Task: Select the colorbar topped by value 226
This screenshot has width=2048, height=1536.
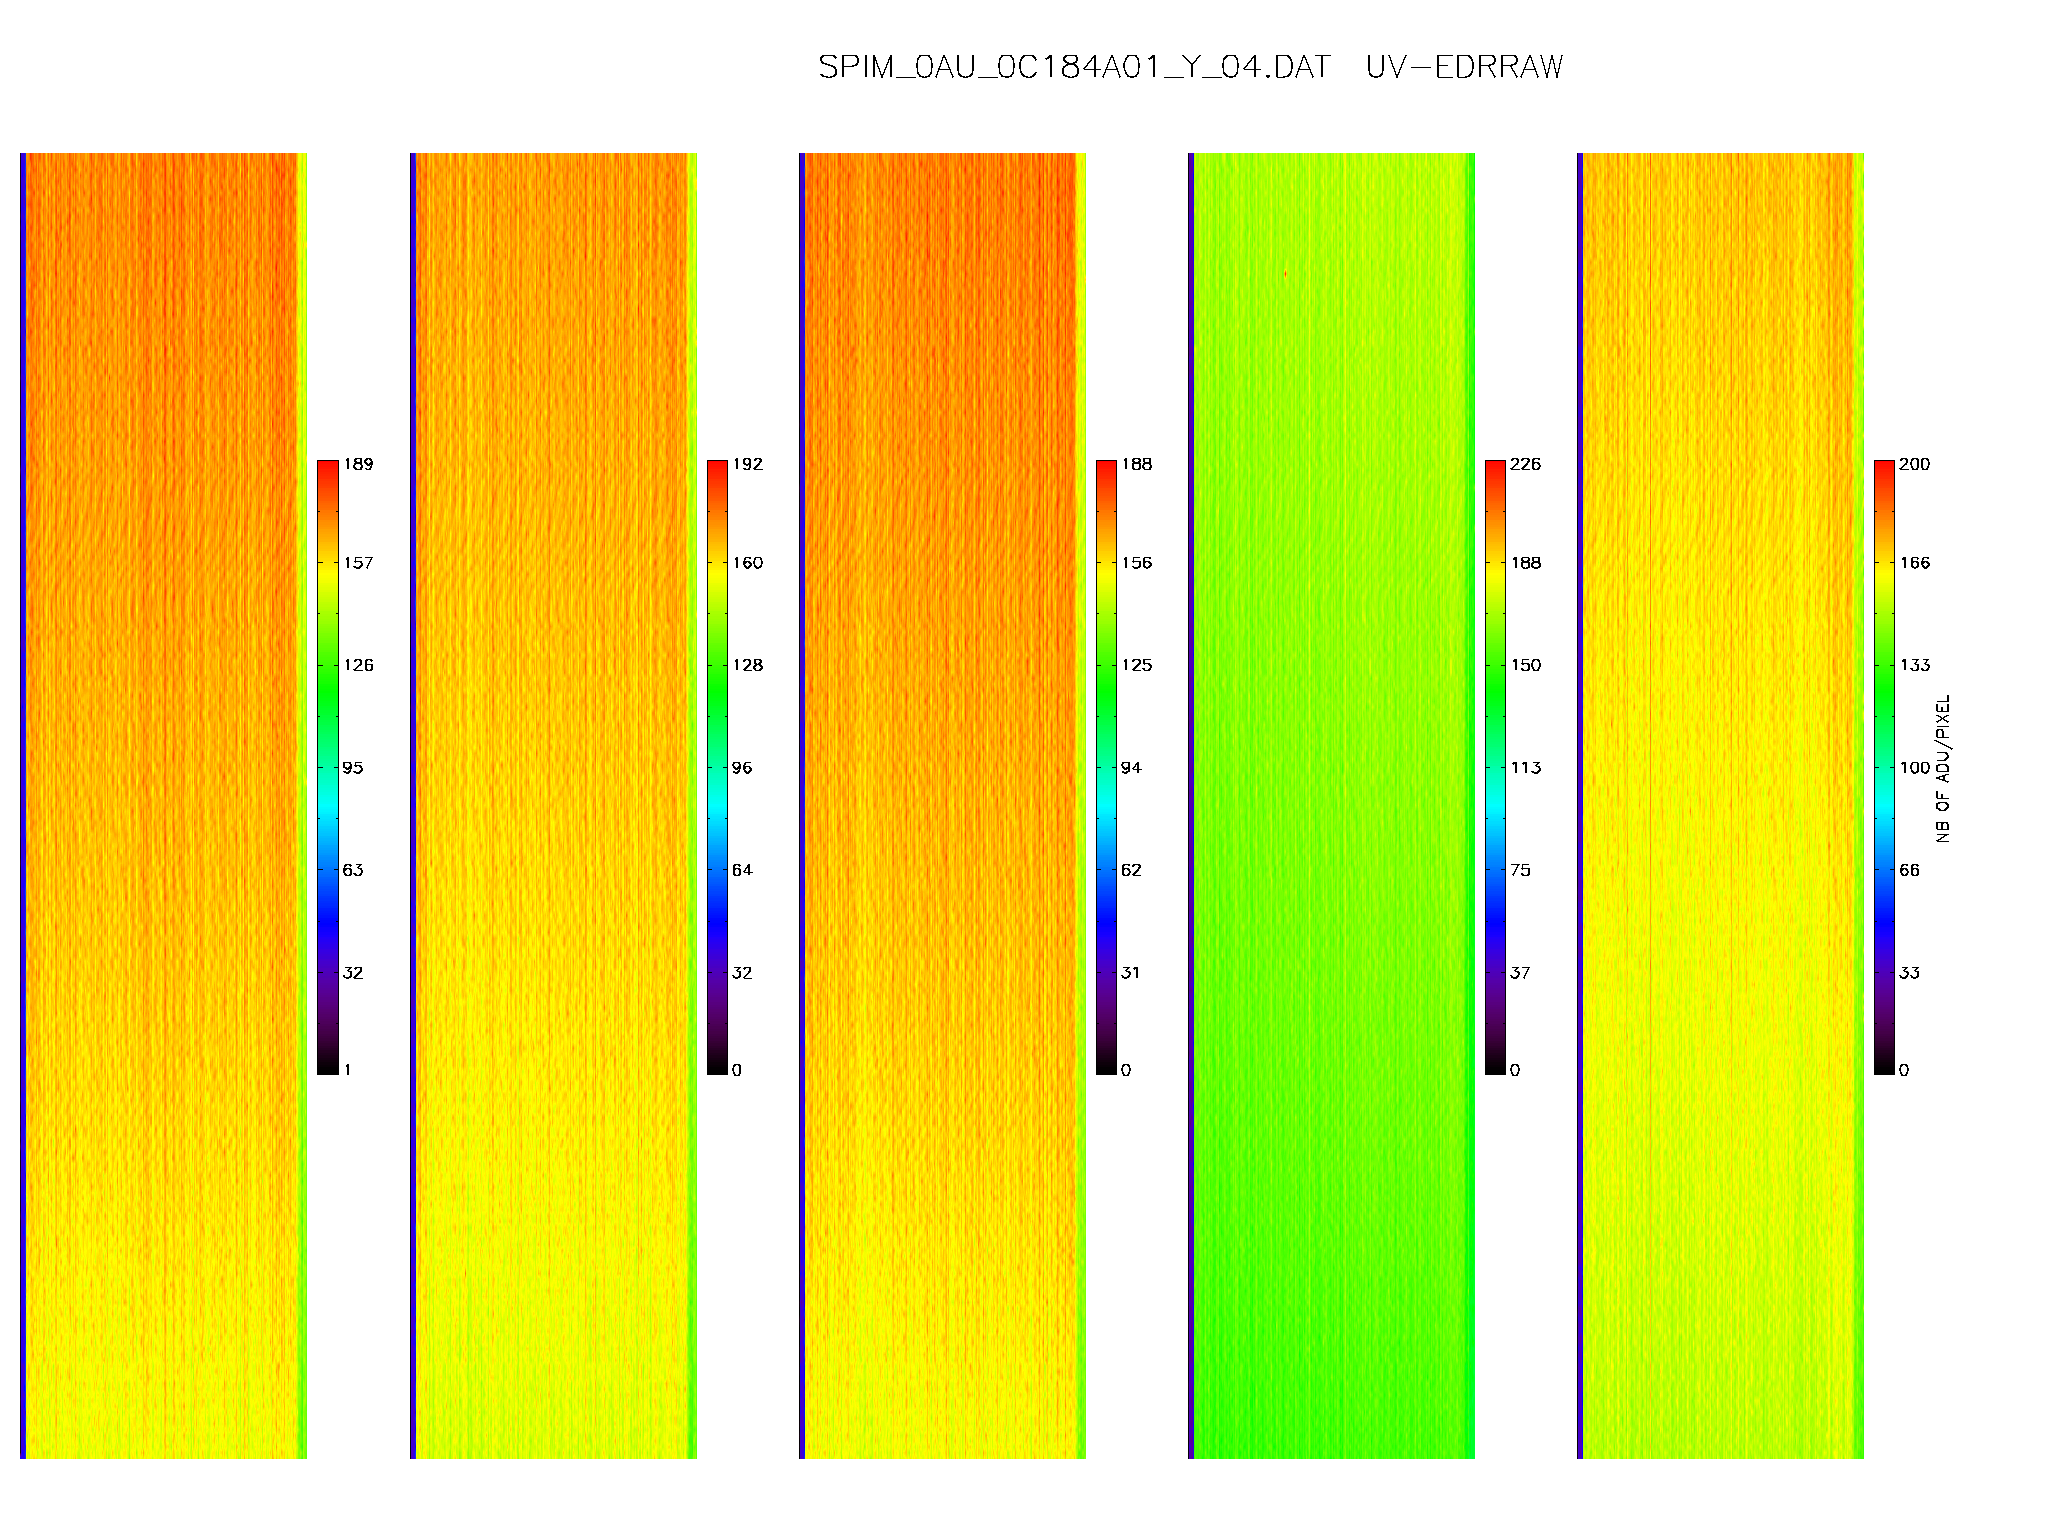Action: (x=1495, y=767)
